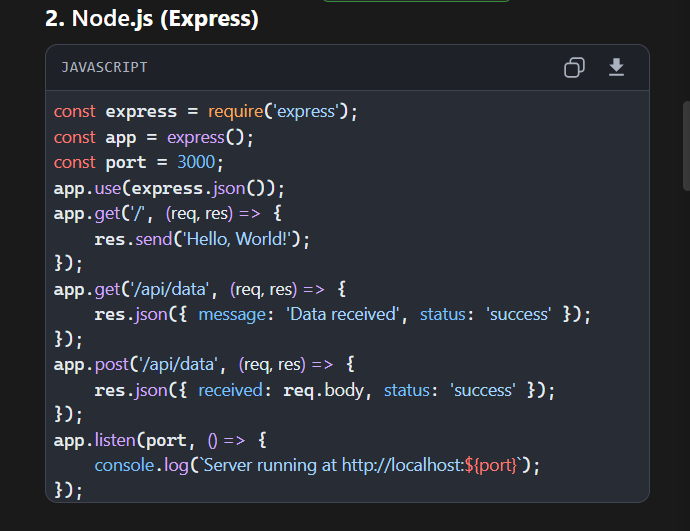Viewport: 690px width, 531px height.
Task: Click the JAVASCRIPT language label
Action: pos(104,68)
